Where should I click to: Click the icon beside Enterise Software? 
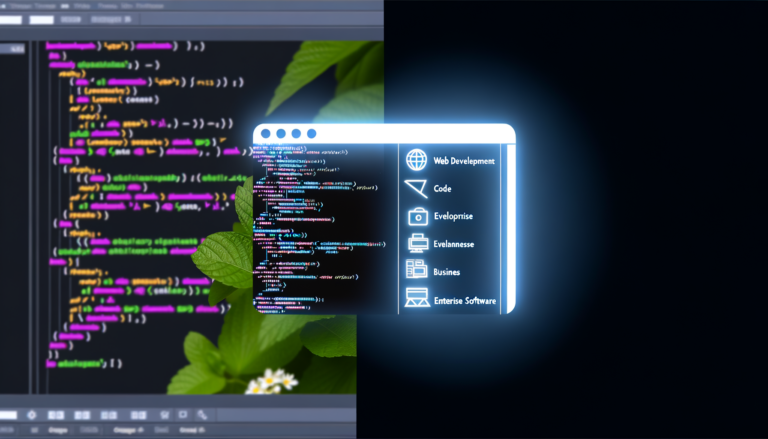pyautogui.click(x=417, y=298)
